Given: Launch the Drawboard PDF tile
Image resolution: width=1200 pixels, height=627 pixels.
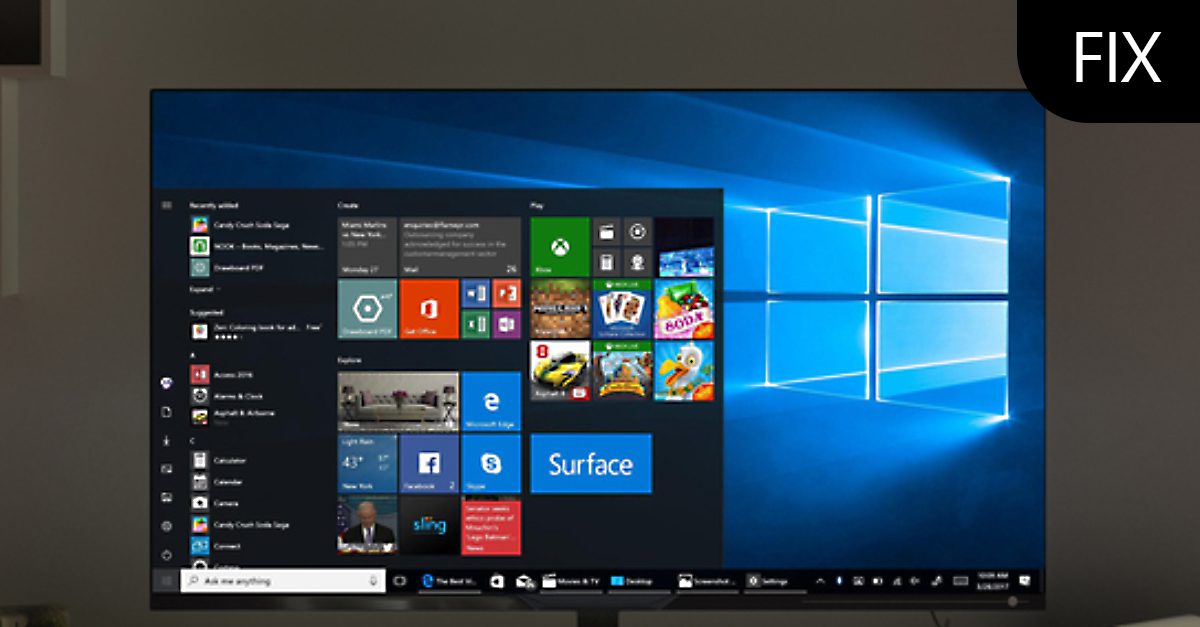Looking at the screenshot, I should click(x=367, y=308).
